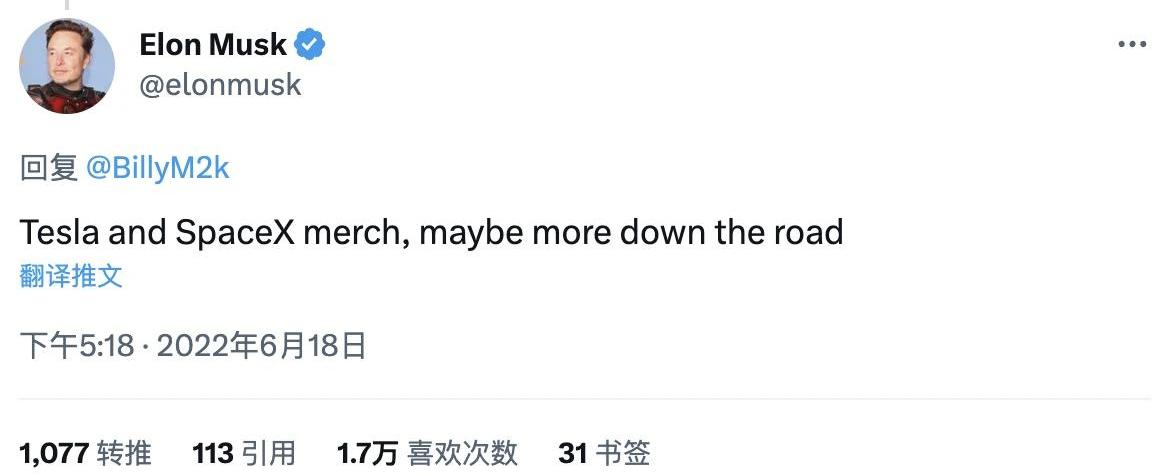
Task: Click the 回复 reply label
Action: pos(49,168)
